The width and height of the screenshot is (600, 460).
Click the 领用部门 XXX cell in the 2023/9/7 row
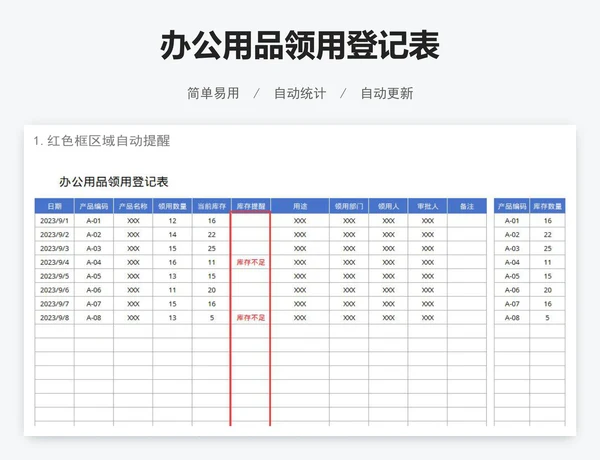pyautogui.click(x=349, y=304)
